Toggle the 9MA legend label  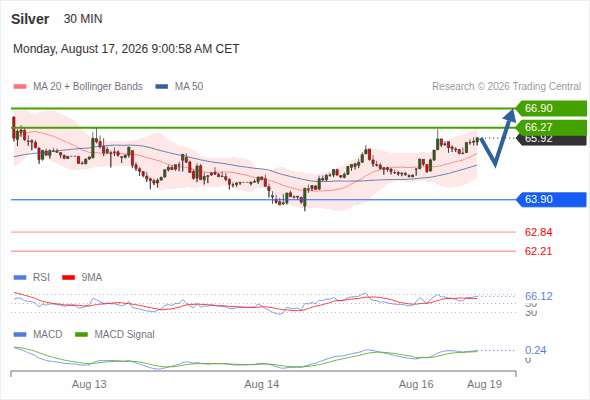tap(92, 277)
